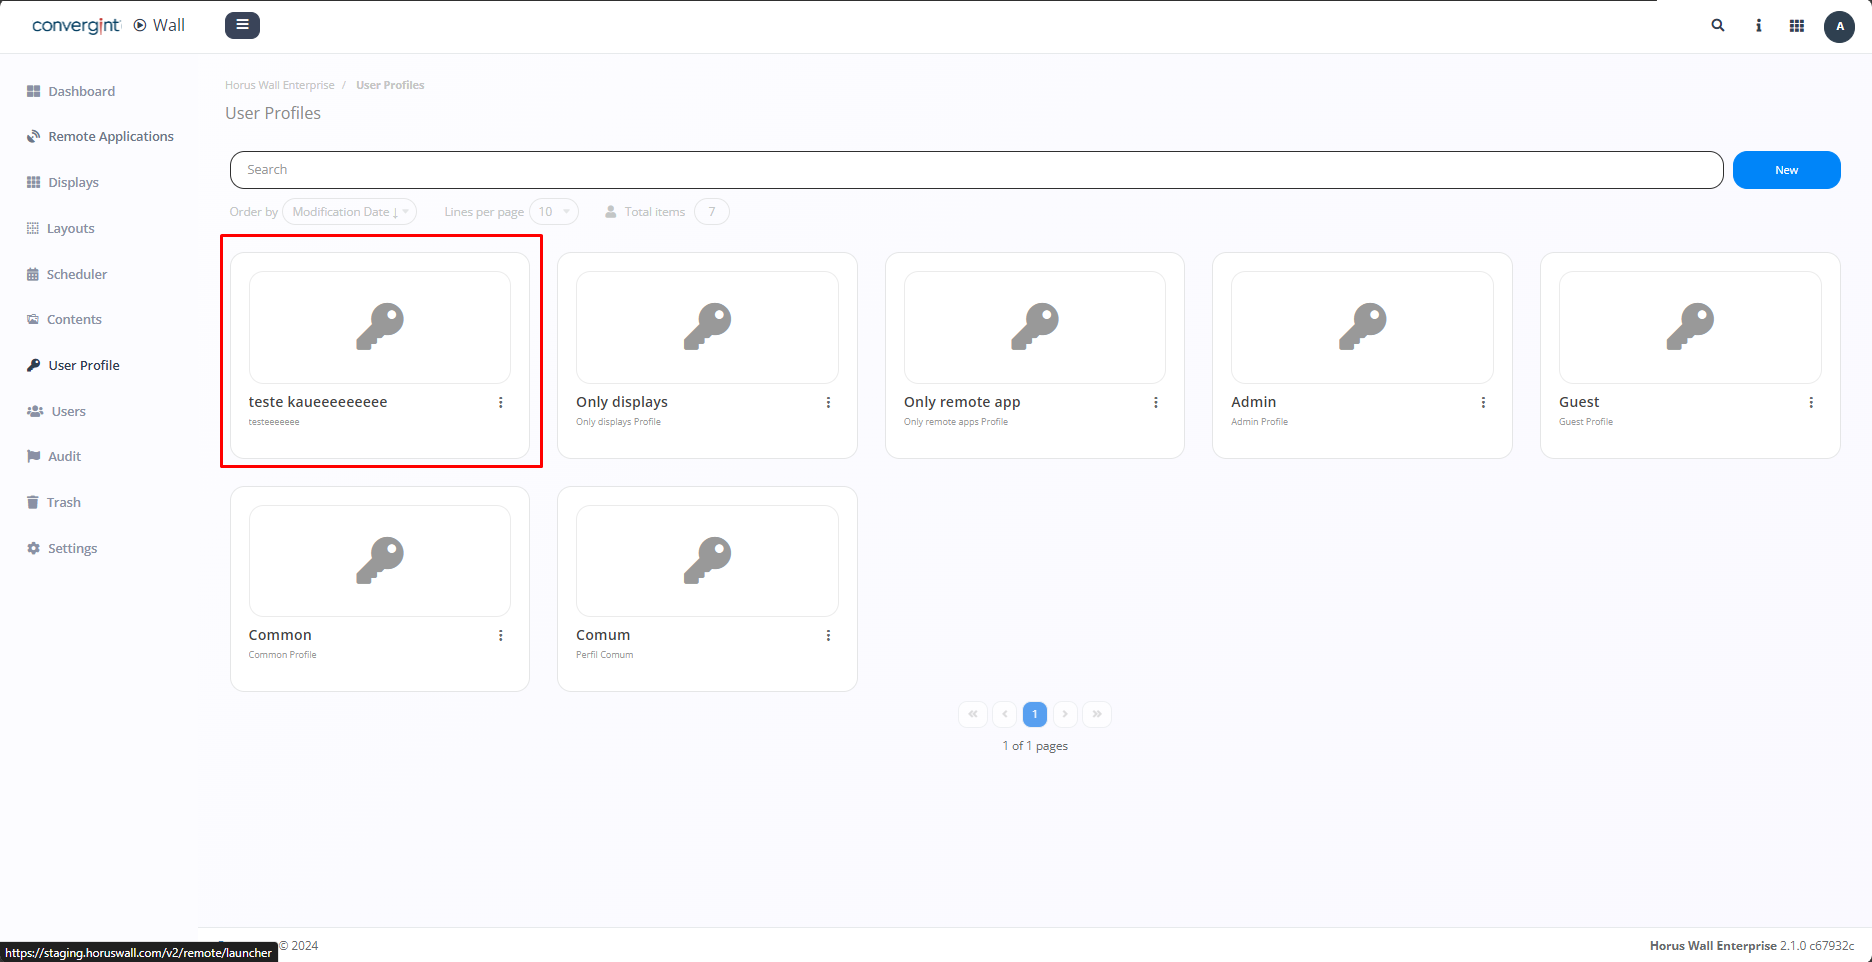This screenshot has height=962, width=1872.
Task: Open options menu for the Common profile
Action: tap(501, 635)
